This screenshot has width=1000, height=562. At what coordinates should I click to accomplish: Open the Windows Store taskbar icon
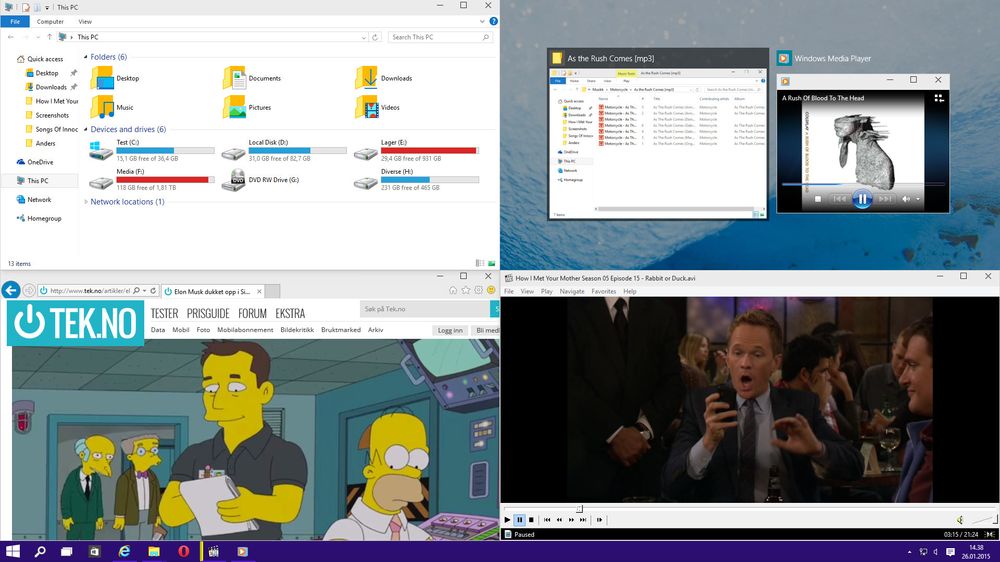[x=94, y=551]
